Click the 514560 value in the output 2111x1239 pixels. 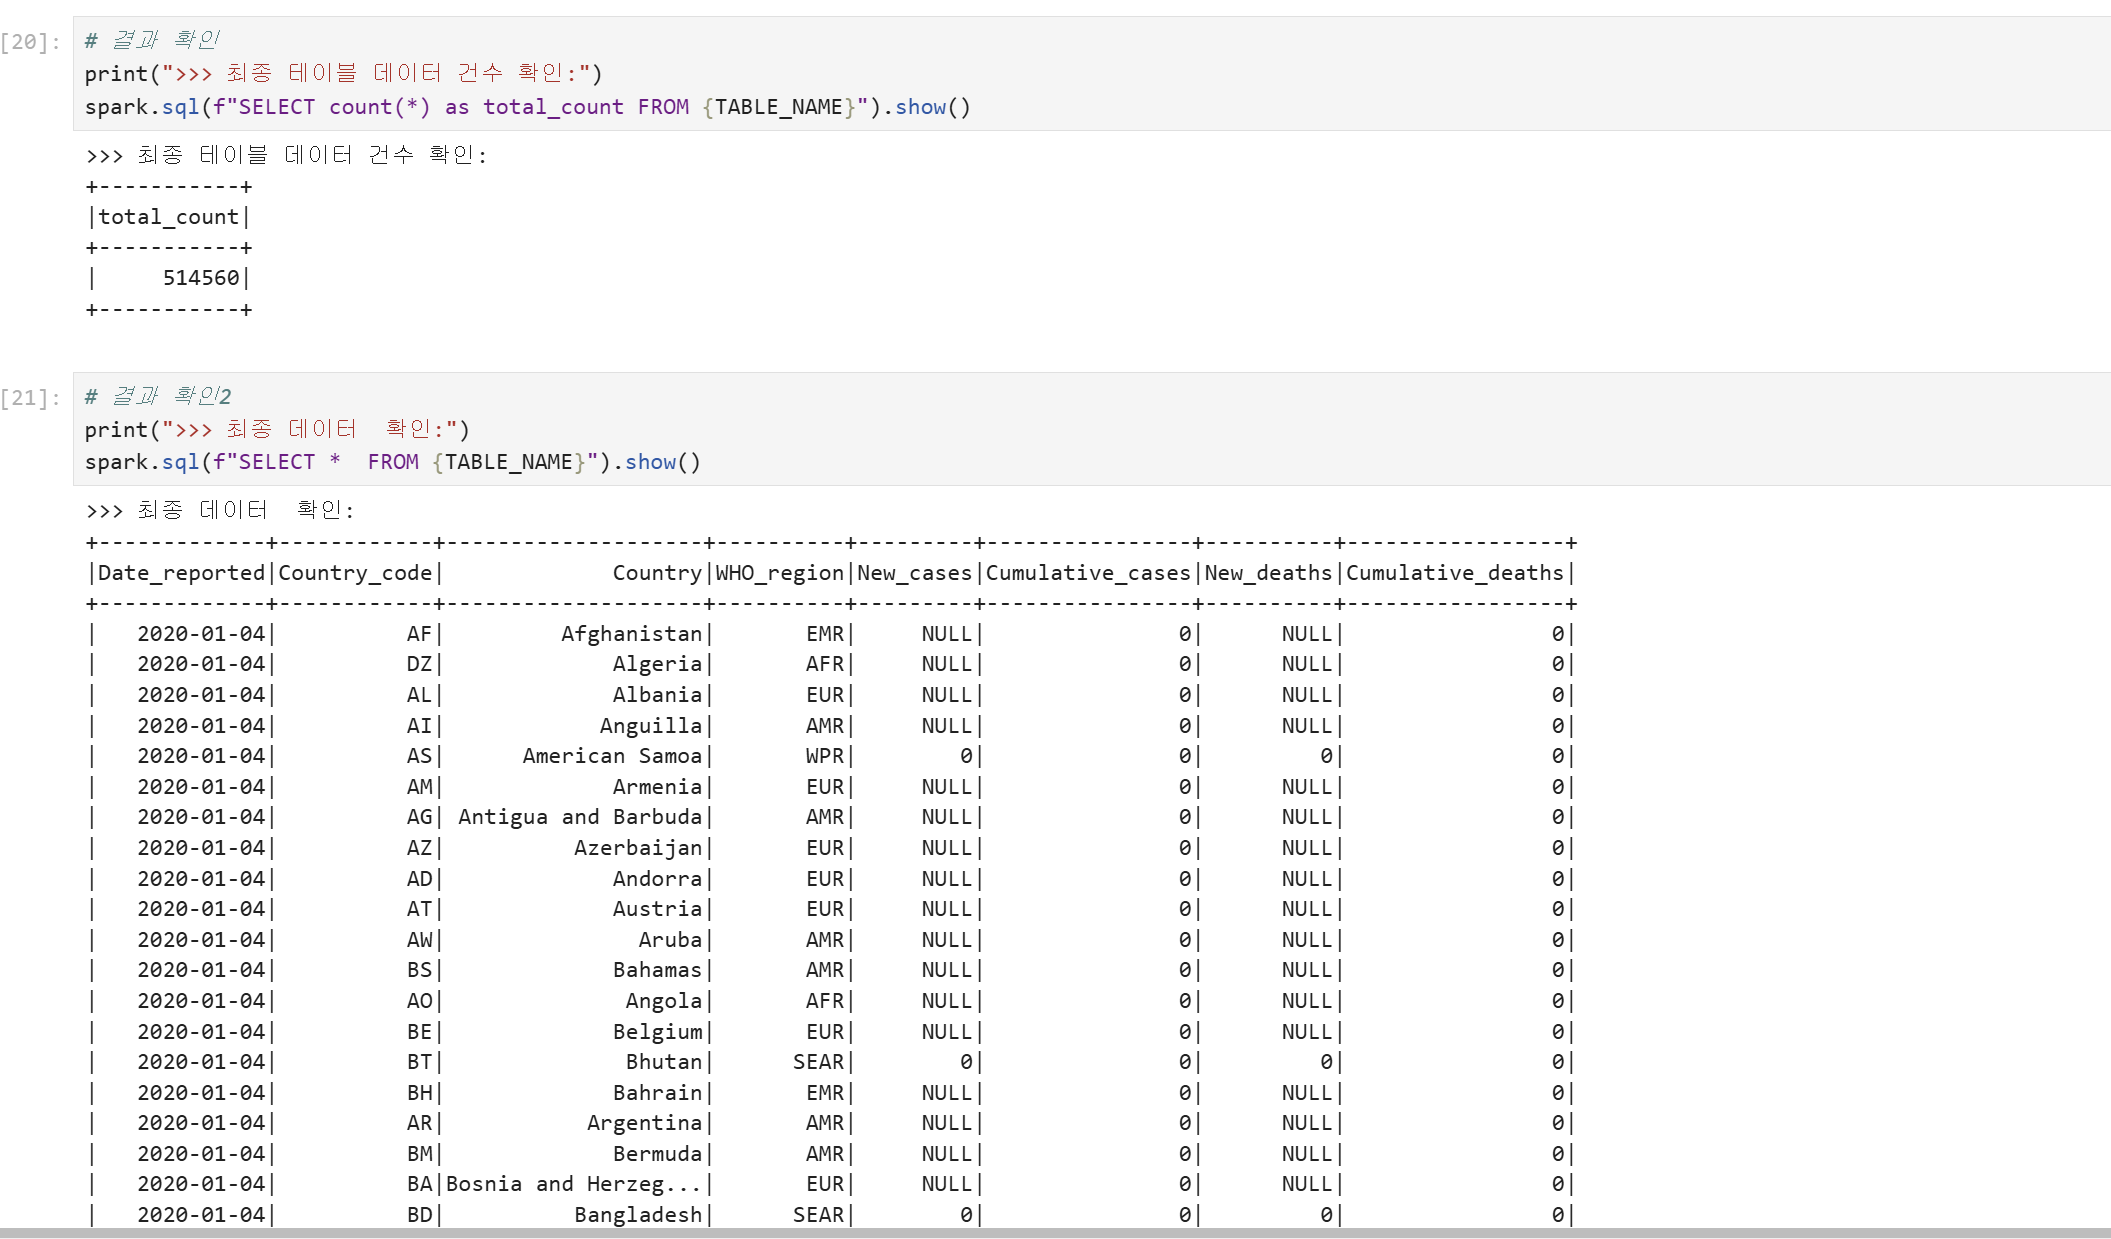click(x=201, y=278)
